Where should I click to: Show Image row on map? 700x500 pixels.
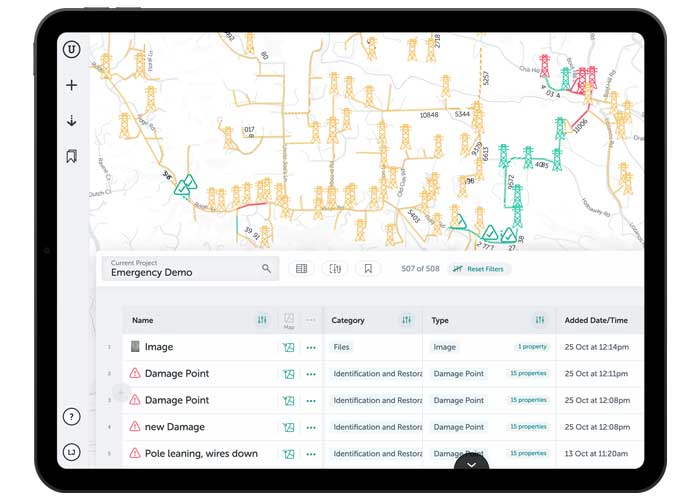(x=289, y=347)
